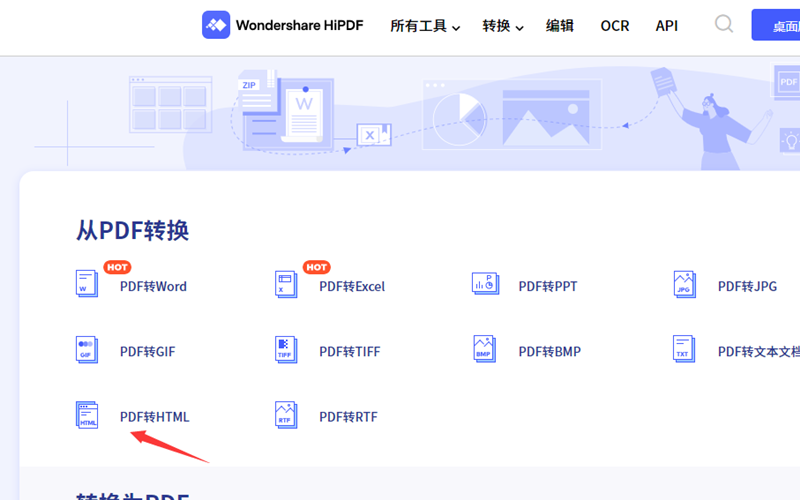Click the PDF to TXT file icon
Screen dimensions: 800x500
click(x=685, y=350)
